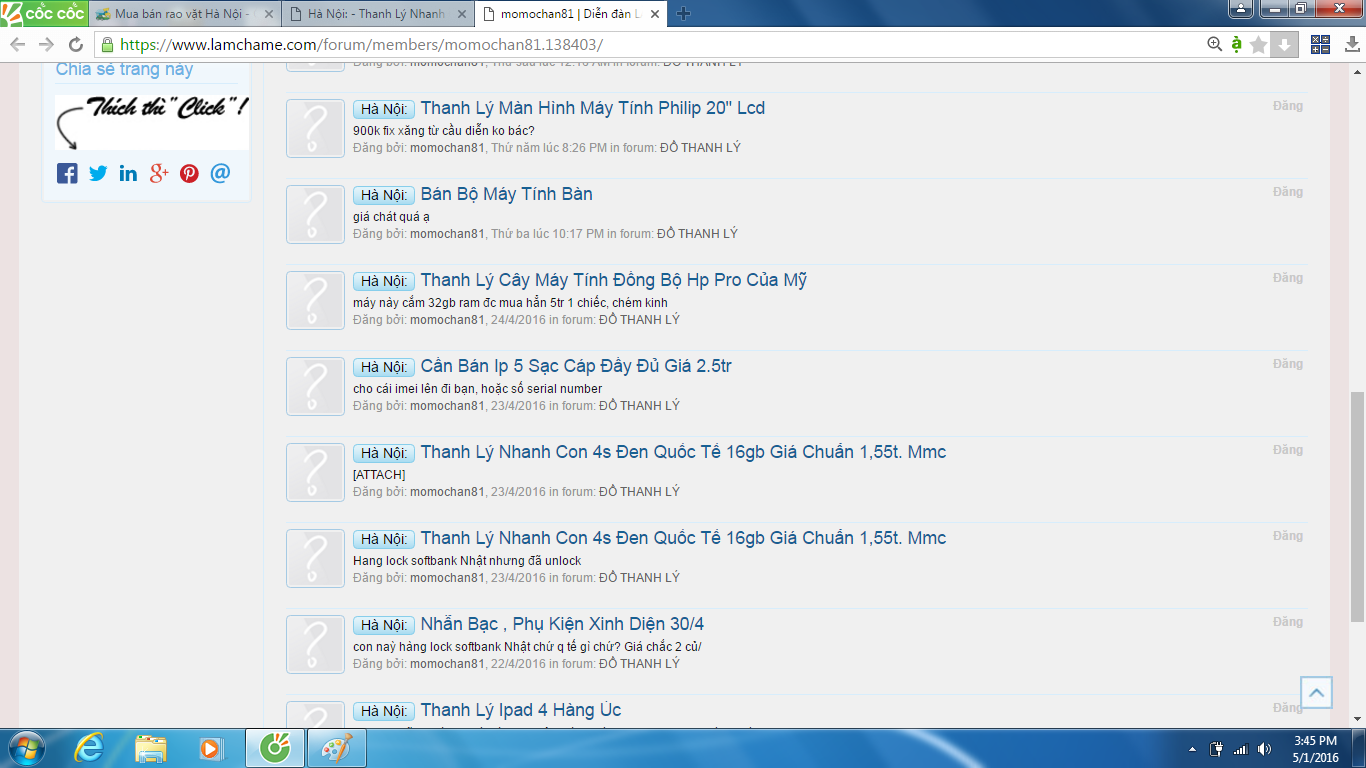The image size is (1366, 768).
Task: Open momochan81 profile link under the Nhẫn Bạc thread
Action: pyautogui.click(x=447, y=664)
